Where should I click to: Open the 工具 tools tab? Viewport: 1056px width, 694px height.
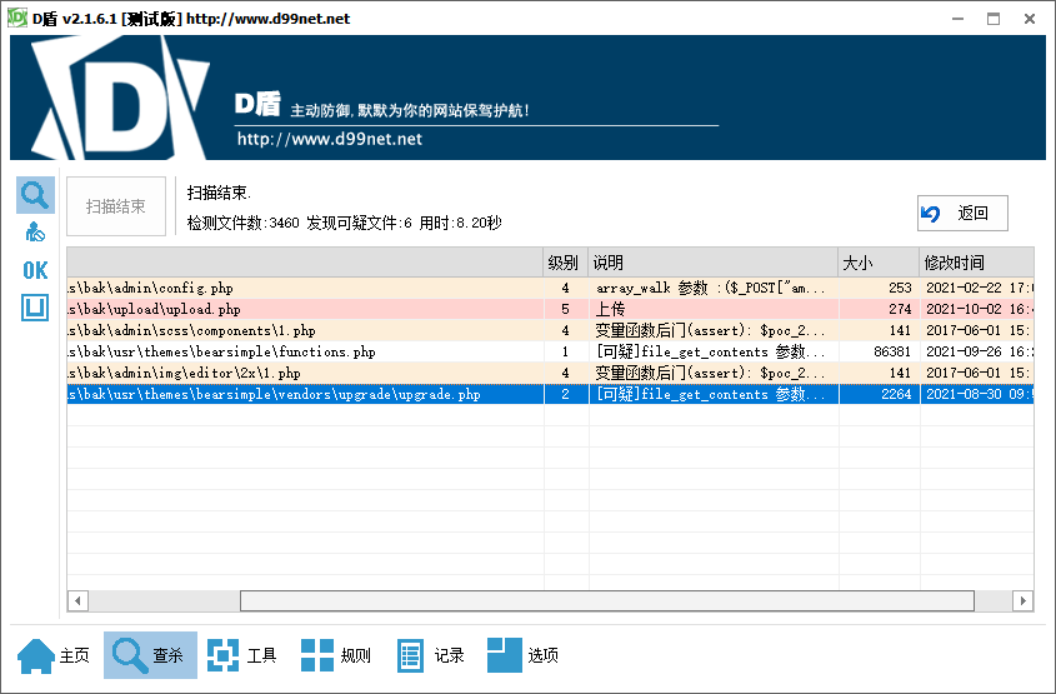242,655
